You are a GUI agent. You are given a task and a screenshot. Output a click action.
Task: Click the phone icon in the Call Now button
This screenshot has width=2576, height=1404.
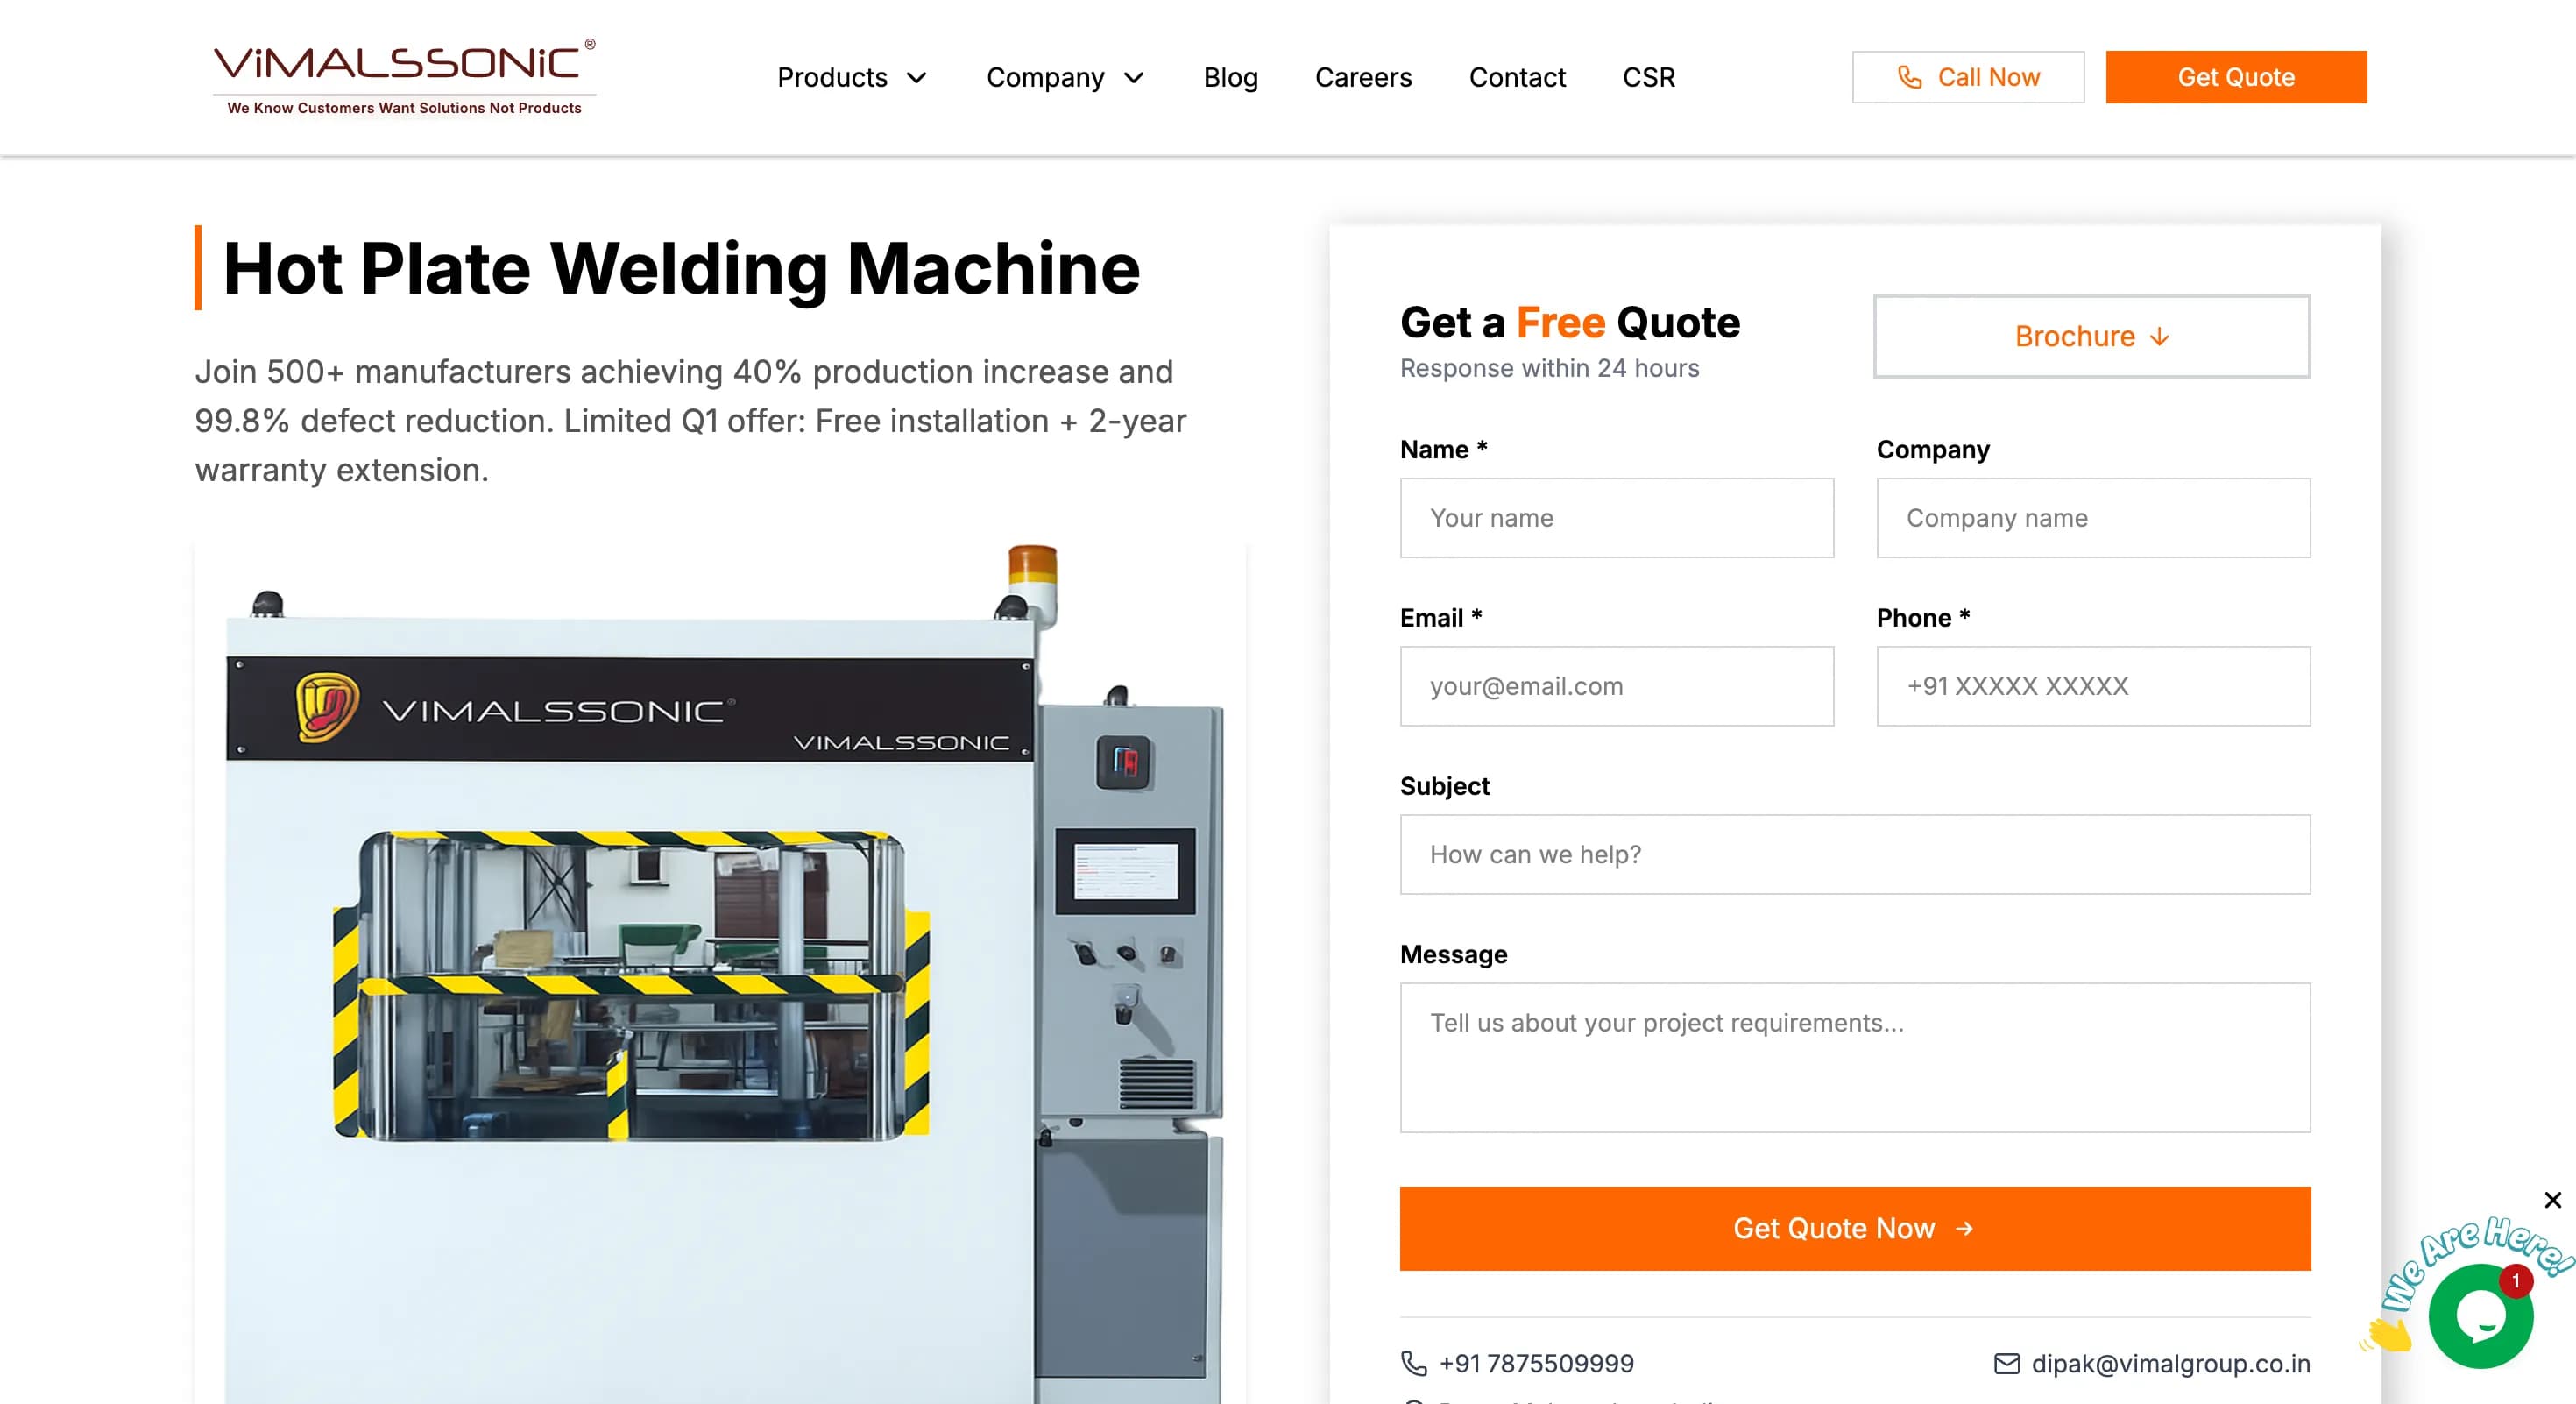pyautogui.click(x=1909, y=77)
